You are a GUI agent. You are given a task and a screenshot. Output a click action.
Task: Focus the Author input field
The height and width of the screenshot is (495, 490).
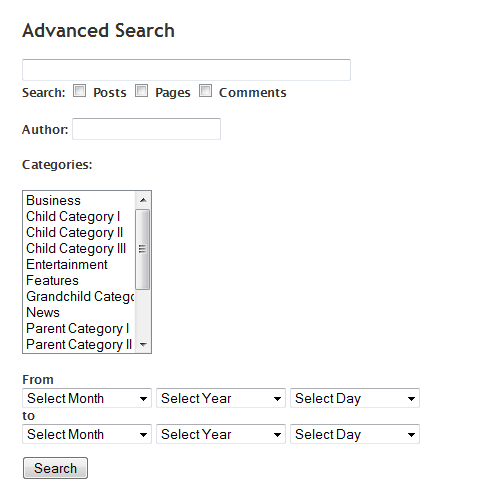(x=146, y=129)
